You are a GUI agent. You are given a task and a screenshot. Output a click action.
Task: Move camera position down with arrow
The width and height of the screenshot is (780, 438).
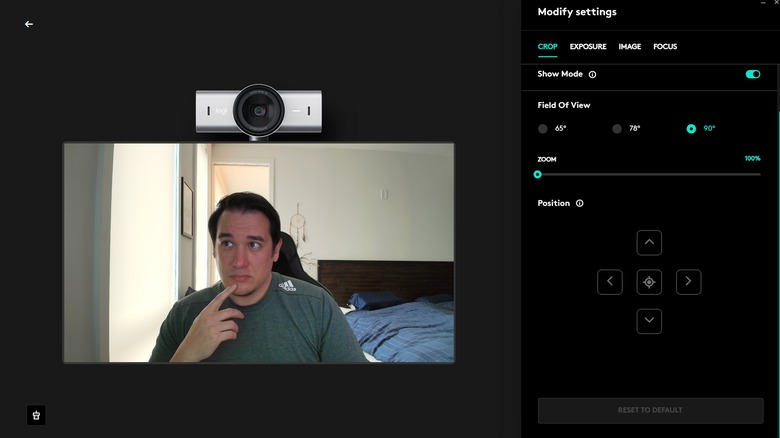click(649, 321)
